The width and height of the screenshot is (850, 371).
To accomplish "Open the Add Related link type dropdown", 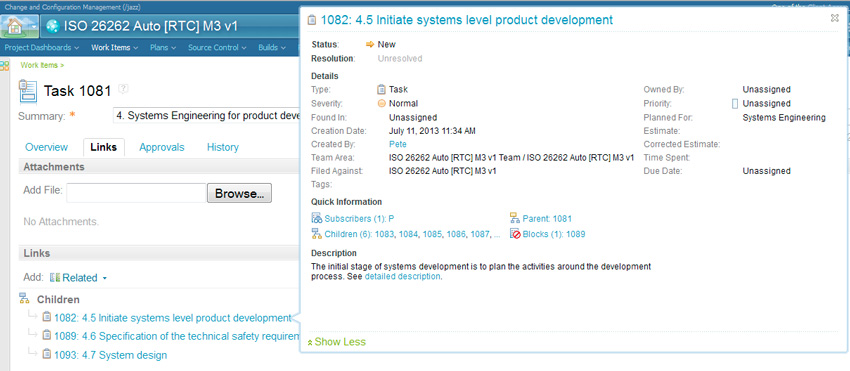I will [79, 278].
